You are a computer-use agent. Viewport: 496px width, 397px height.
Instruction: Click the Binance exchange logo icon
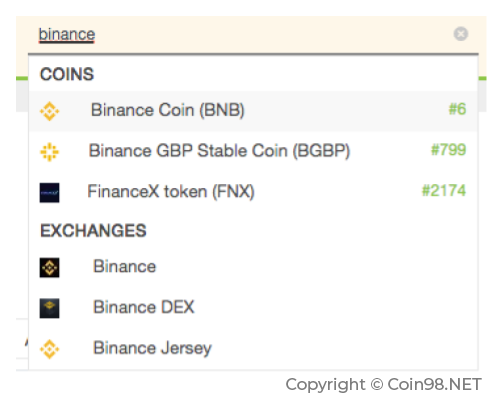[50, 267]
